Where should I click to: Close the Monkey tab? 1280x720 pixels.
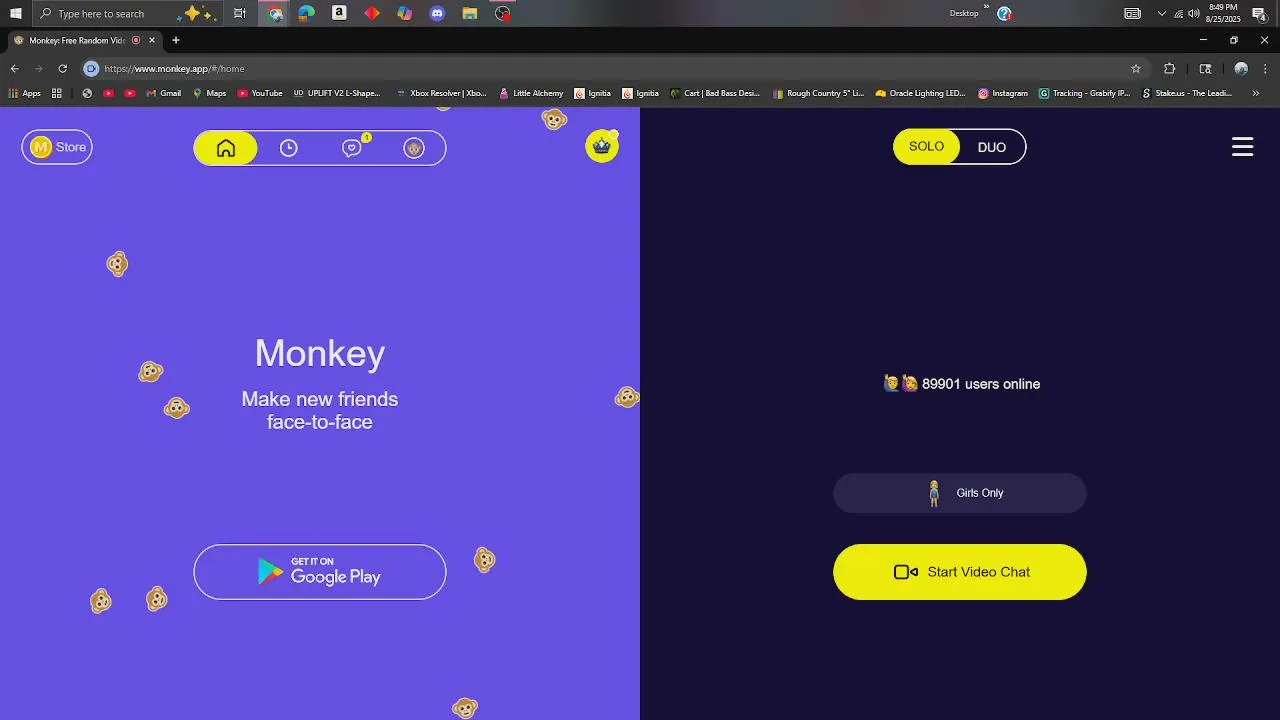(152, 41)
